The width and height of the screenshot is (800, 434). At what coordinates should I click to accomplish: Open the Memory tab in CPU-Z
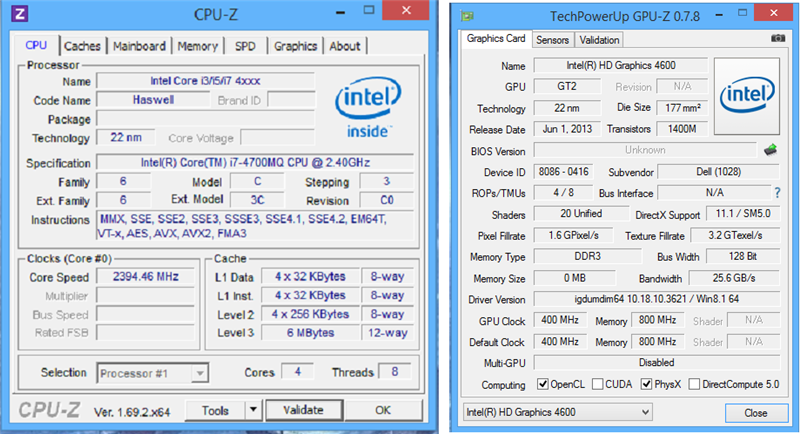tap(197, 46)
